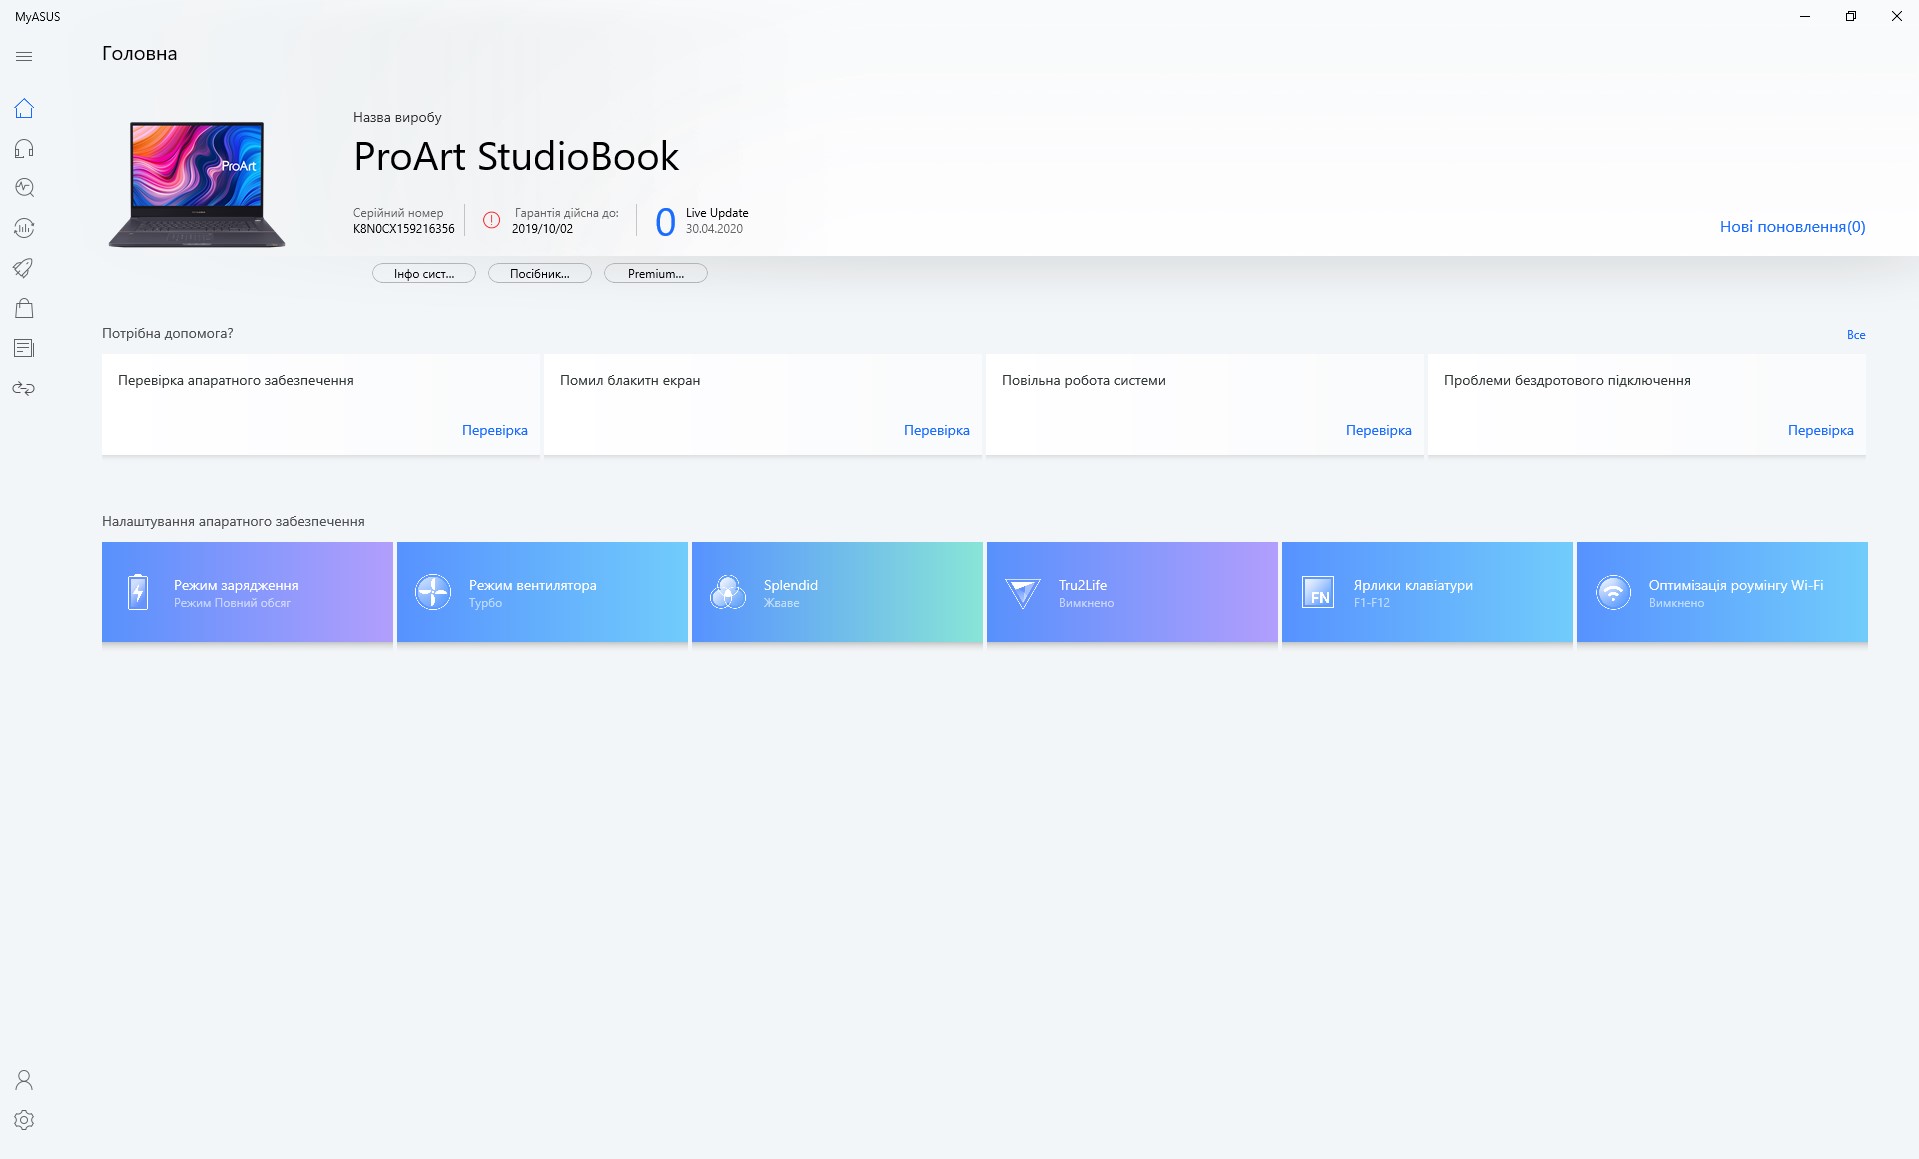Viewport: 1919px width, 1159px height.
Task: Open the Tru2Life settings tile
Action: [x=1132, y=592]
